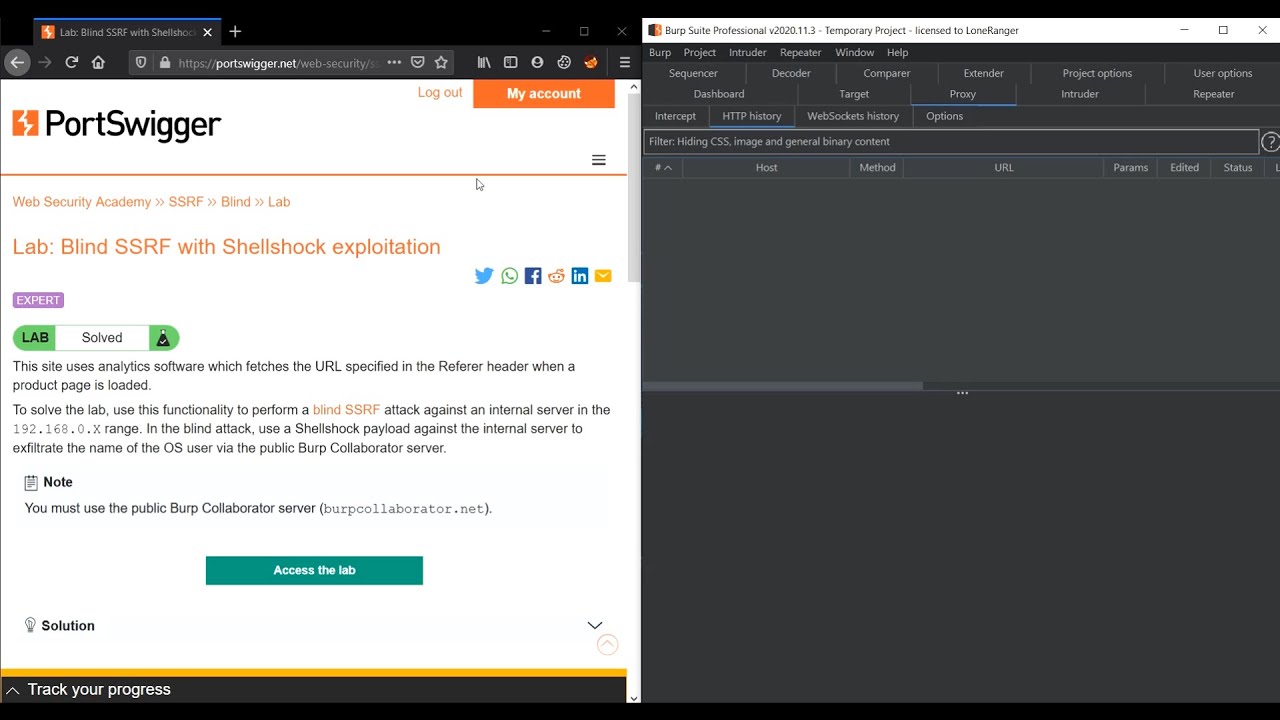This screenshot has width=1280, height=720.
Task: Switch to Sequencer tab
Action: (x=693, y=73)
